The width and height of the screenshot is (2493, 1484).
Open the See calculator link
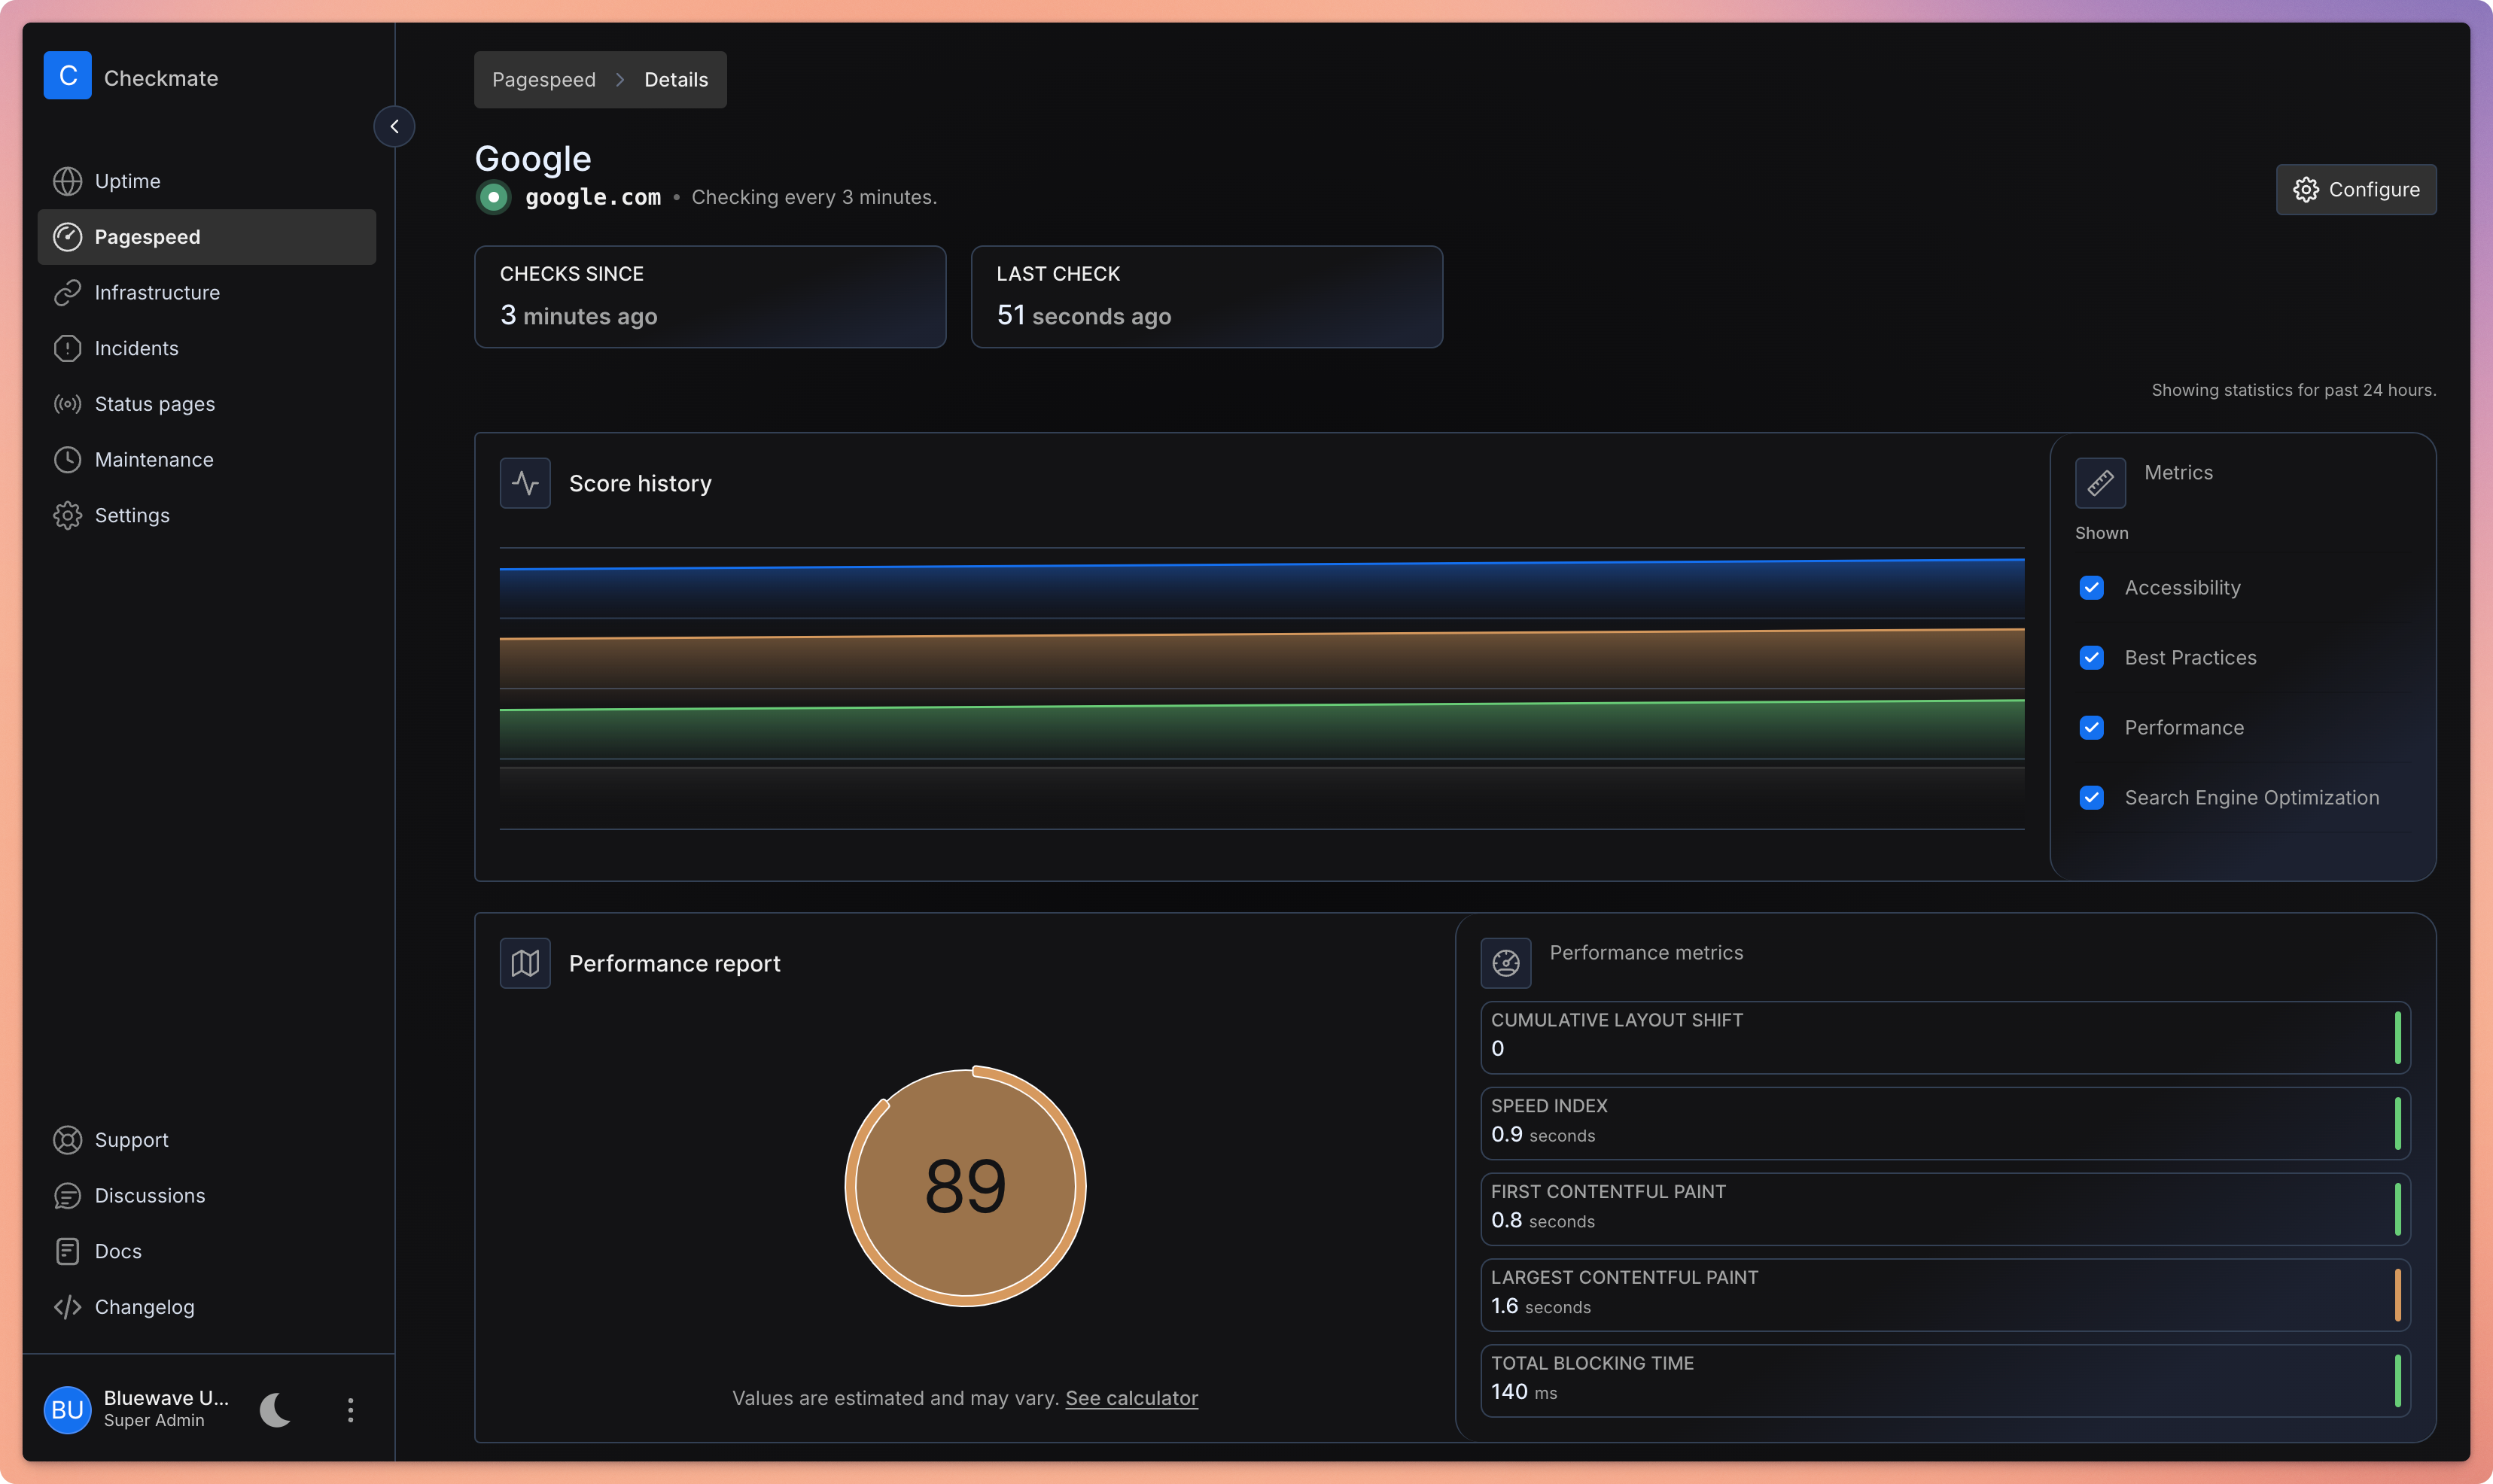click(1131, 1398)
